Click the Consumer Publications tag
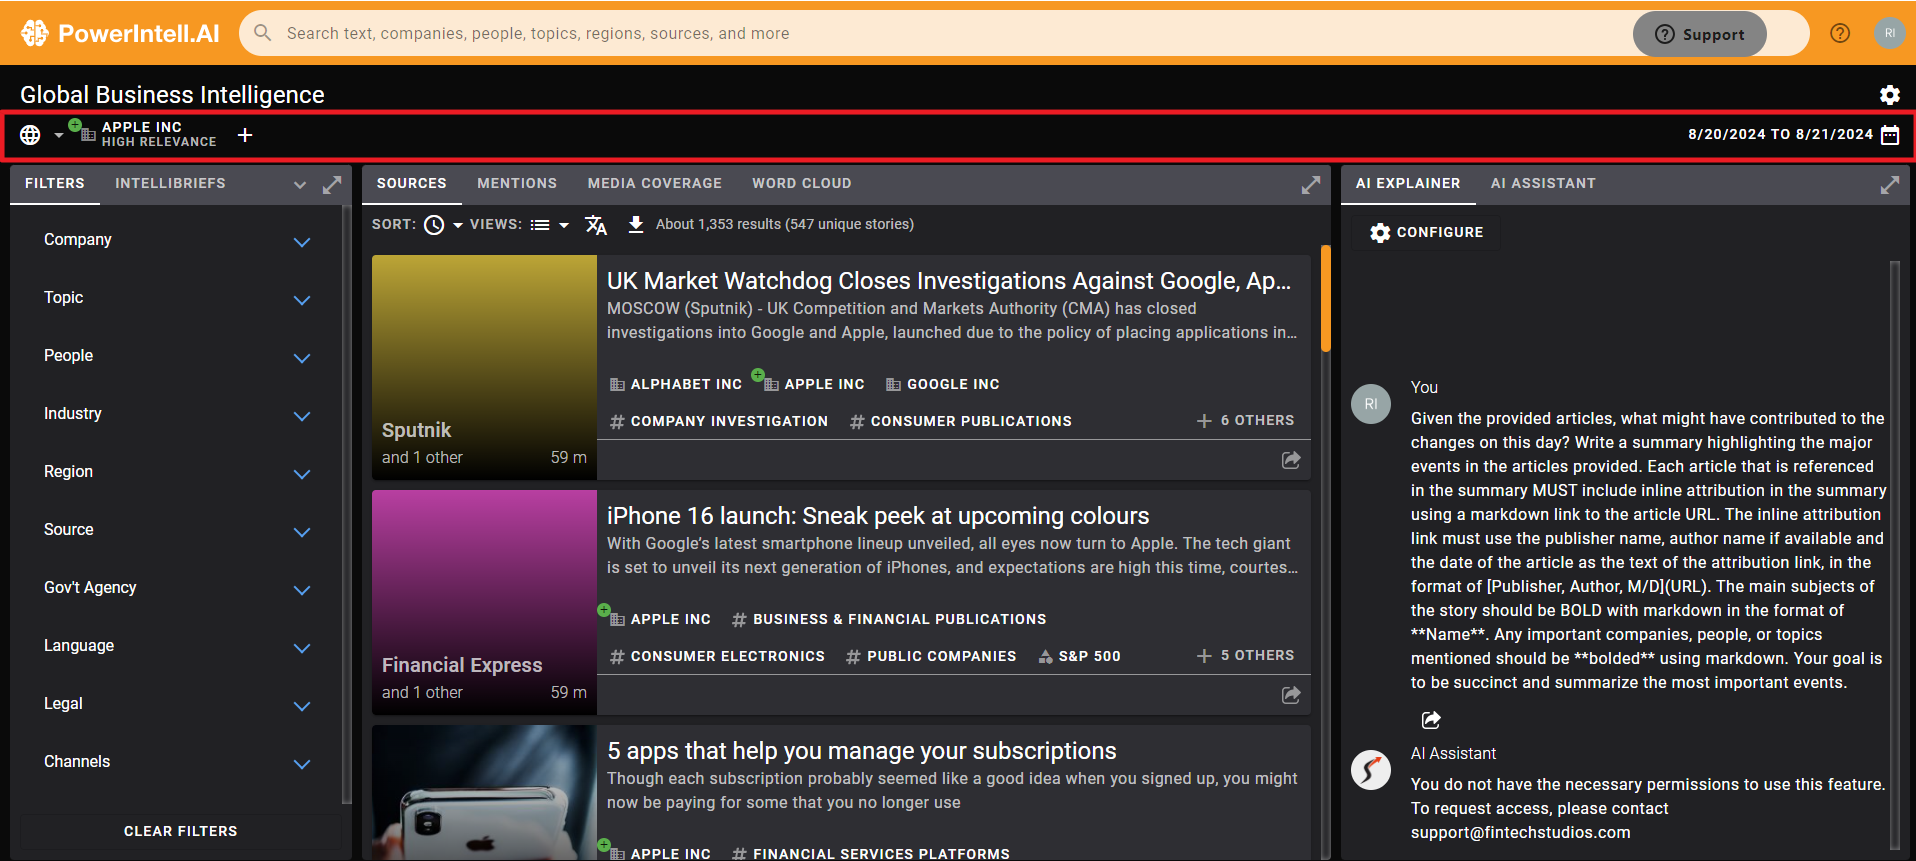1916x861 pixels. pos(960,421)
